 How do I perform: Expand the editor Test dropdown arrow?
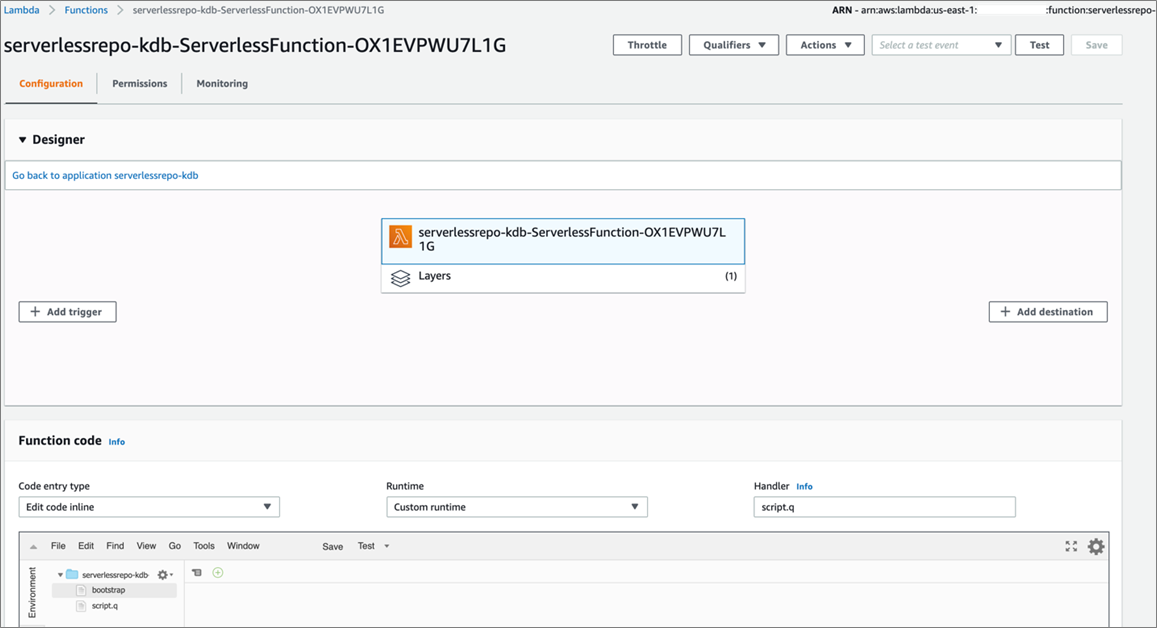coord(387,546)
